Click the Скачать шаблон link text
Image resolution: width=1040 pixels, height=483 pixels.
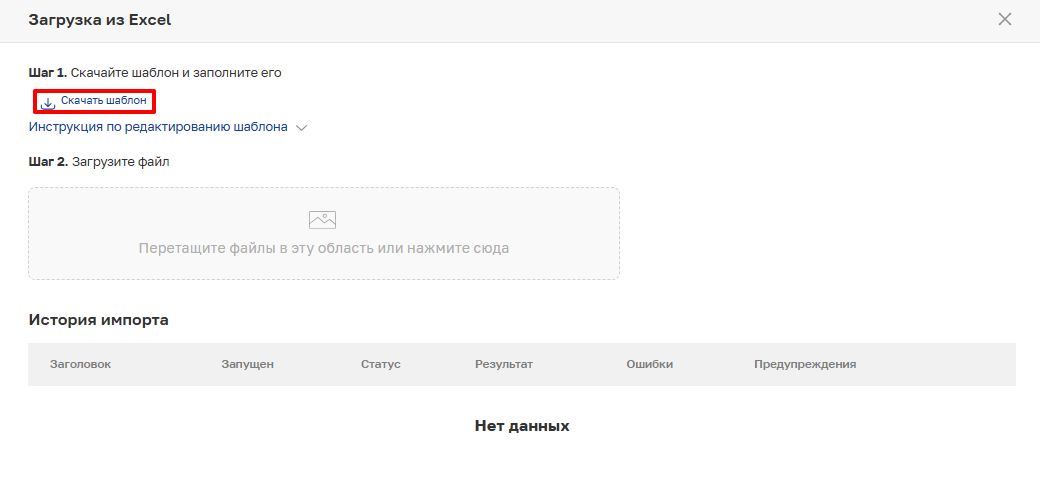point(104,101)
